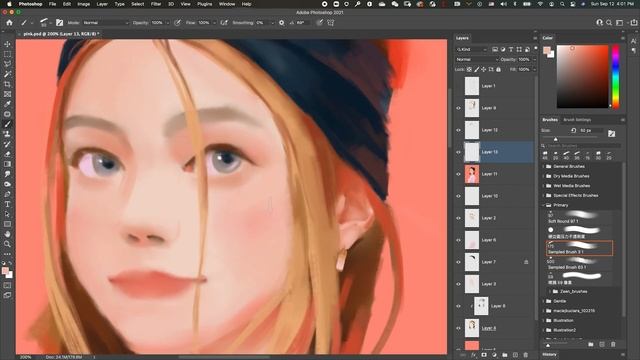Viewport: 640px width, 360px height.
Task: Expand the Gentle brush folder
Action: coord(544,301)
